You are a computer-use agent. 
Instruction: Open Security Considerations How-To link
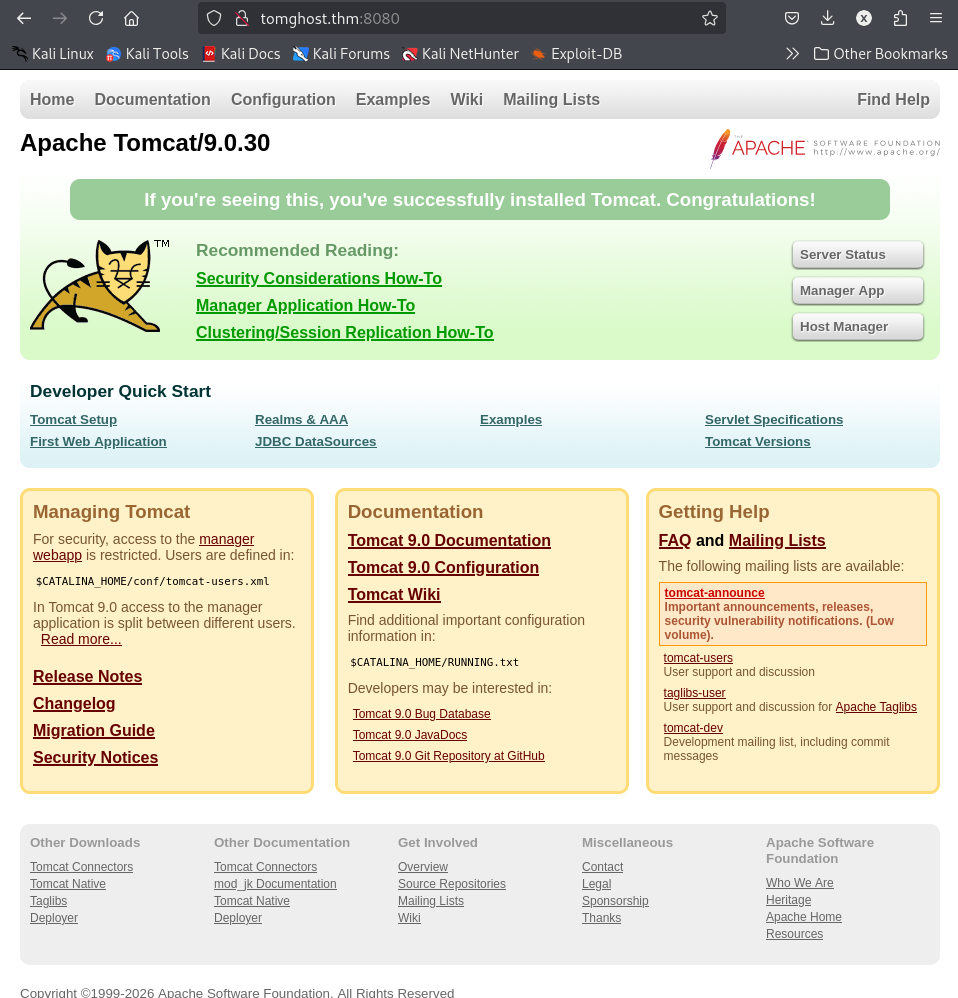319,279
